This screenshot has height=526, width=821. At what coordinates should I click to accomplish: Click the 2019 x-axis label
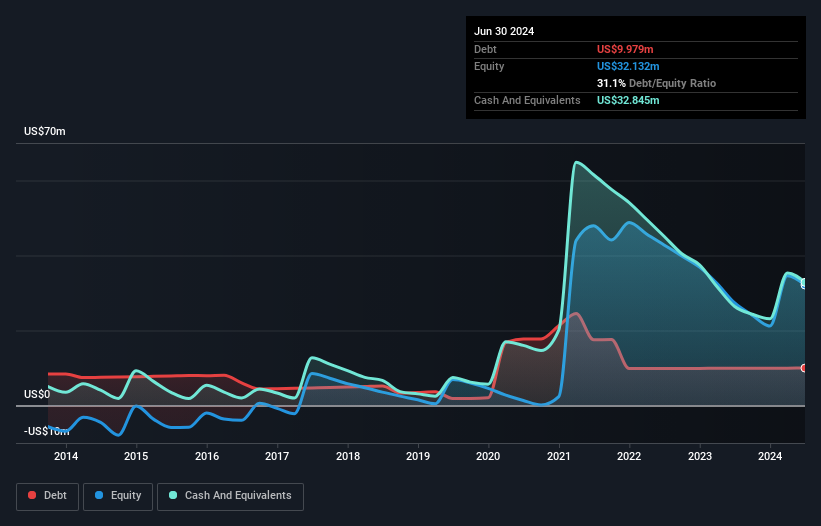click(x=418, y=456)
